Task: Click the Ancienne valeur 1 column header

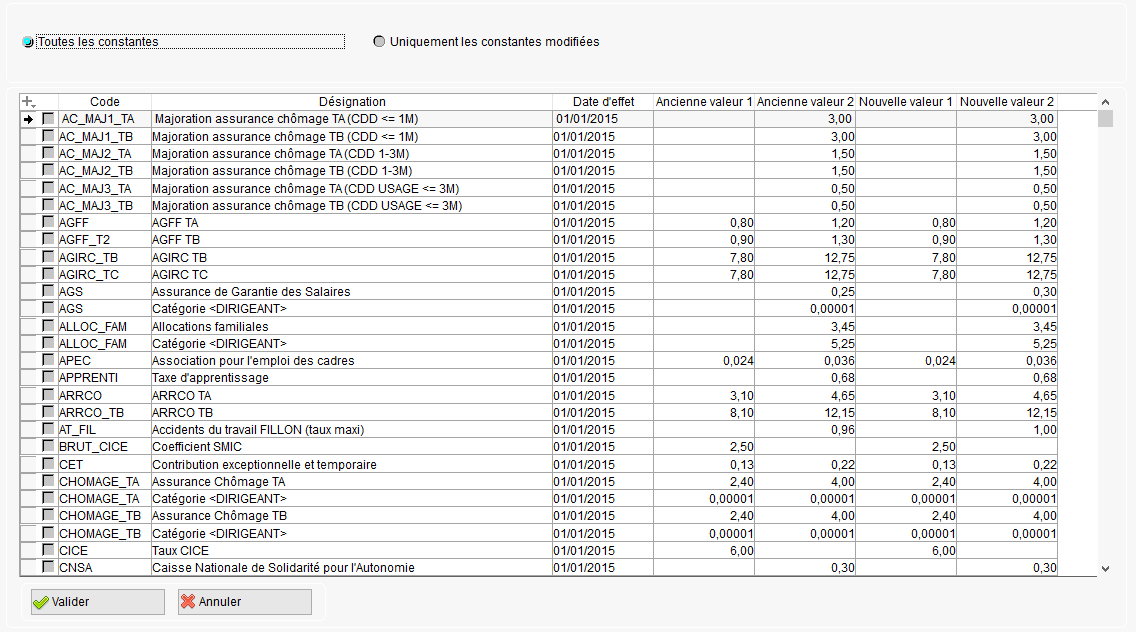Action: (703, 102)
